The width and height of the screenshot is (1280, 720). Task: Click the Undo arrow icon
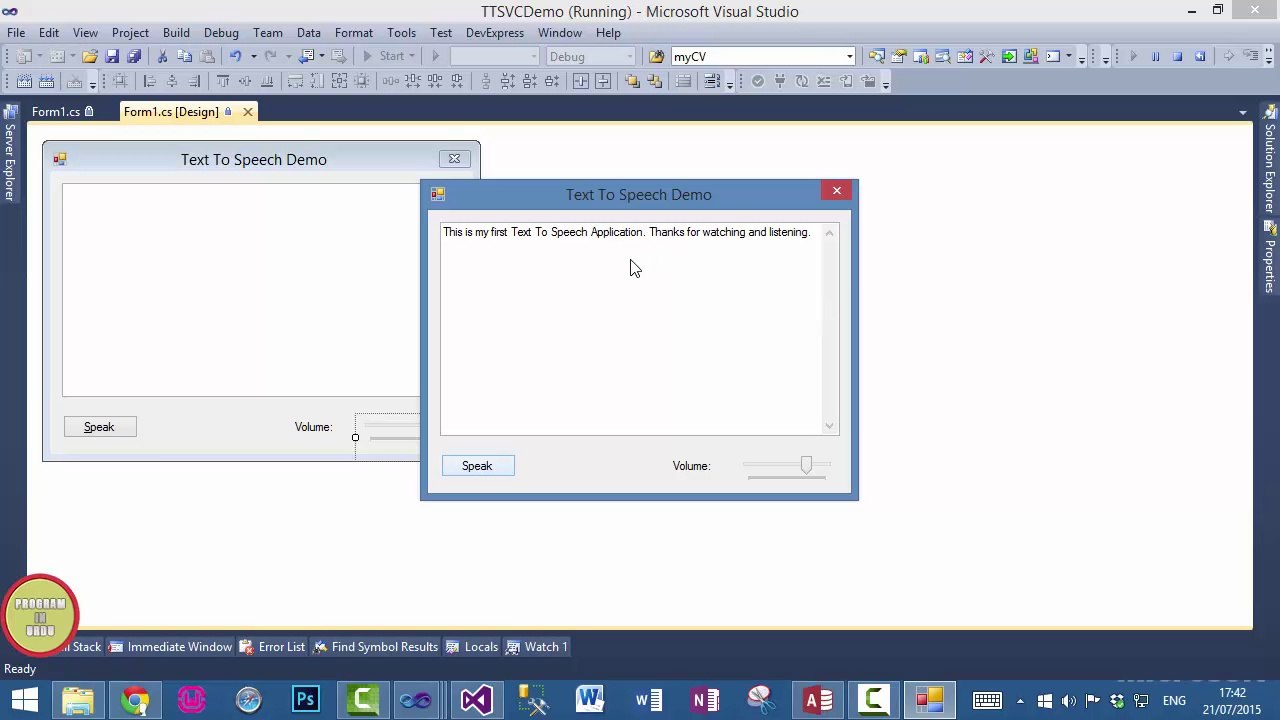pos(235,56)
